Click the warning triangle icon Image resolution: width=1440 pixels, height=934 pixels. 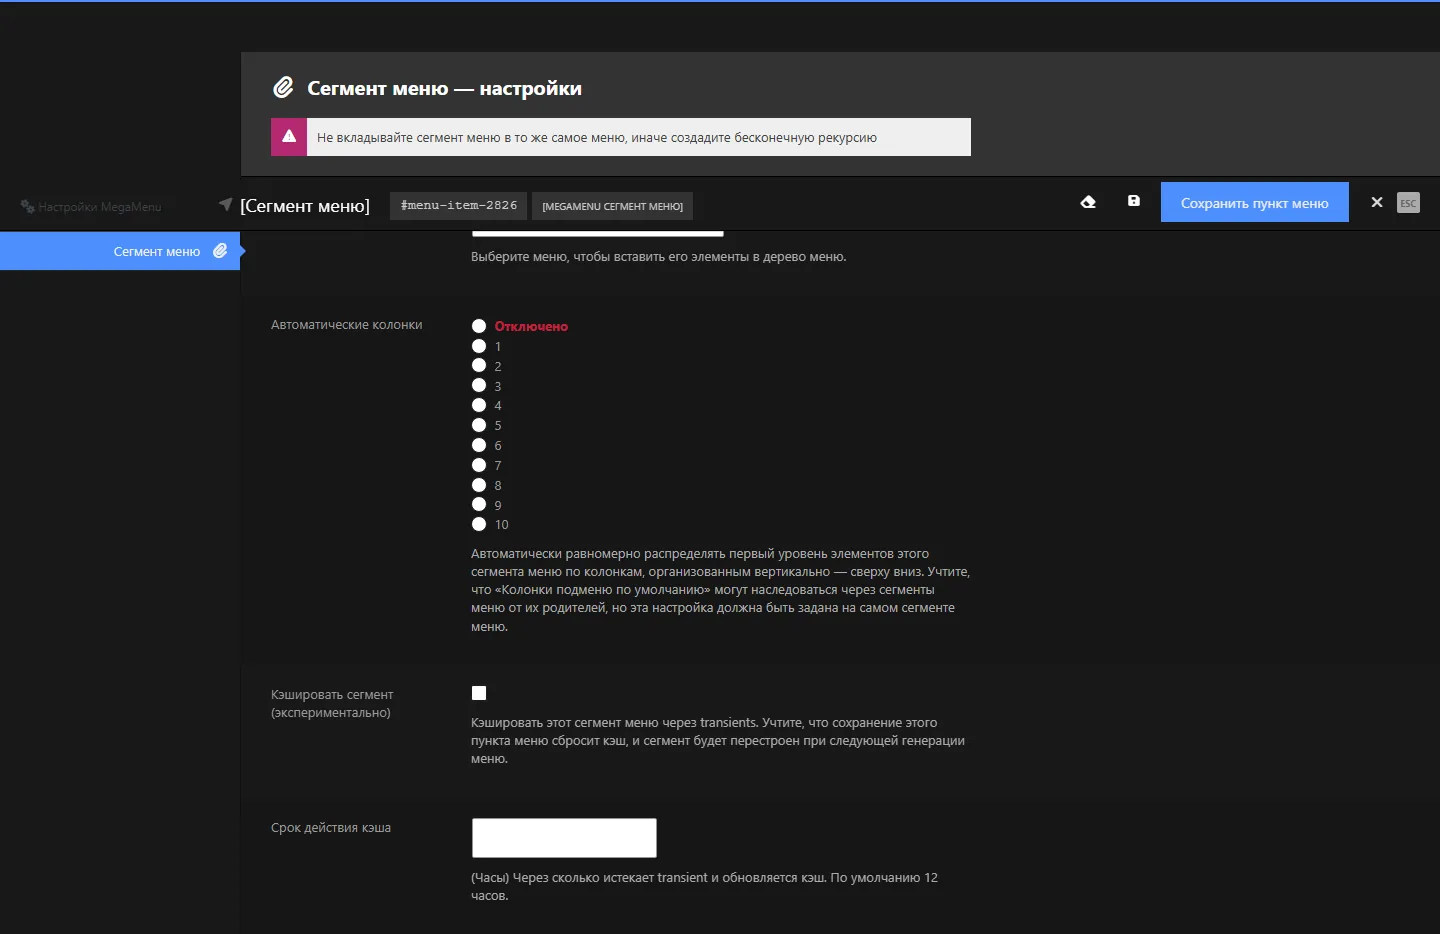[289, 137]
